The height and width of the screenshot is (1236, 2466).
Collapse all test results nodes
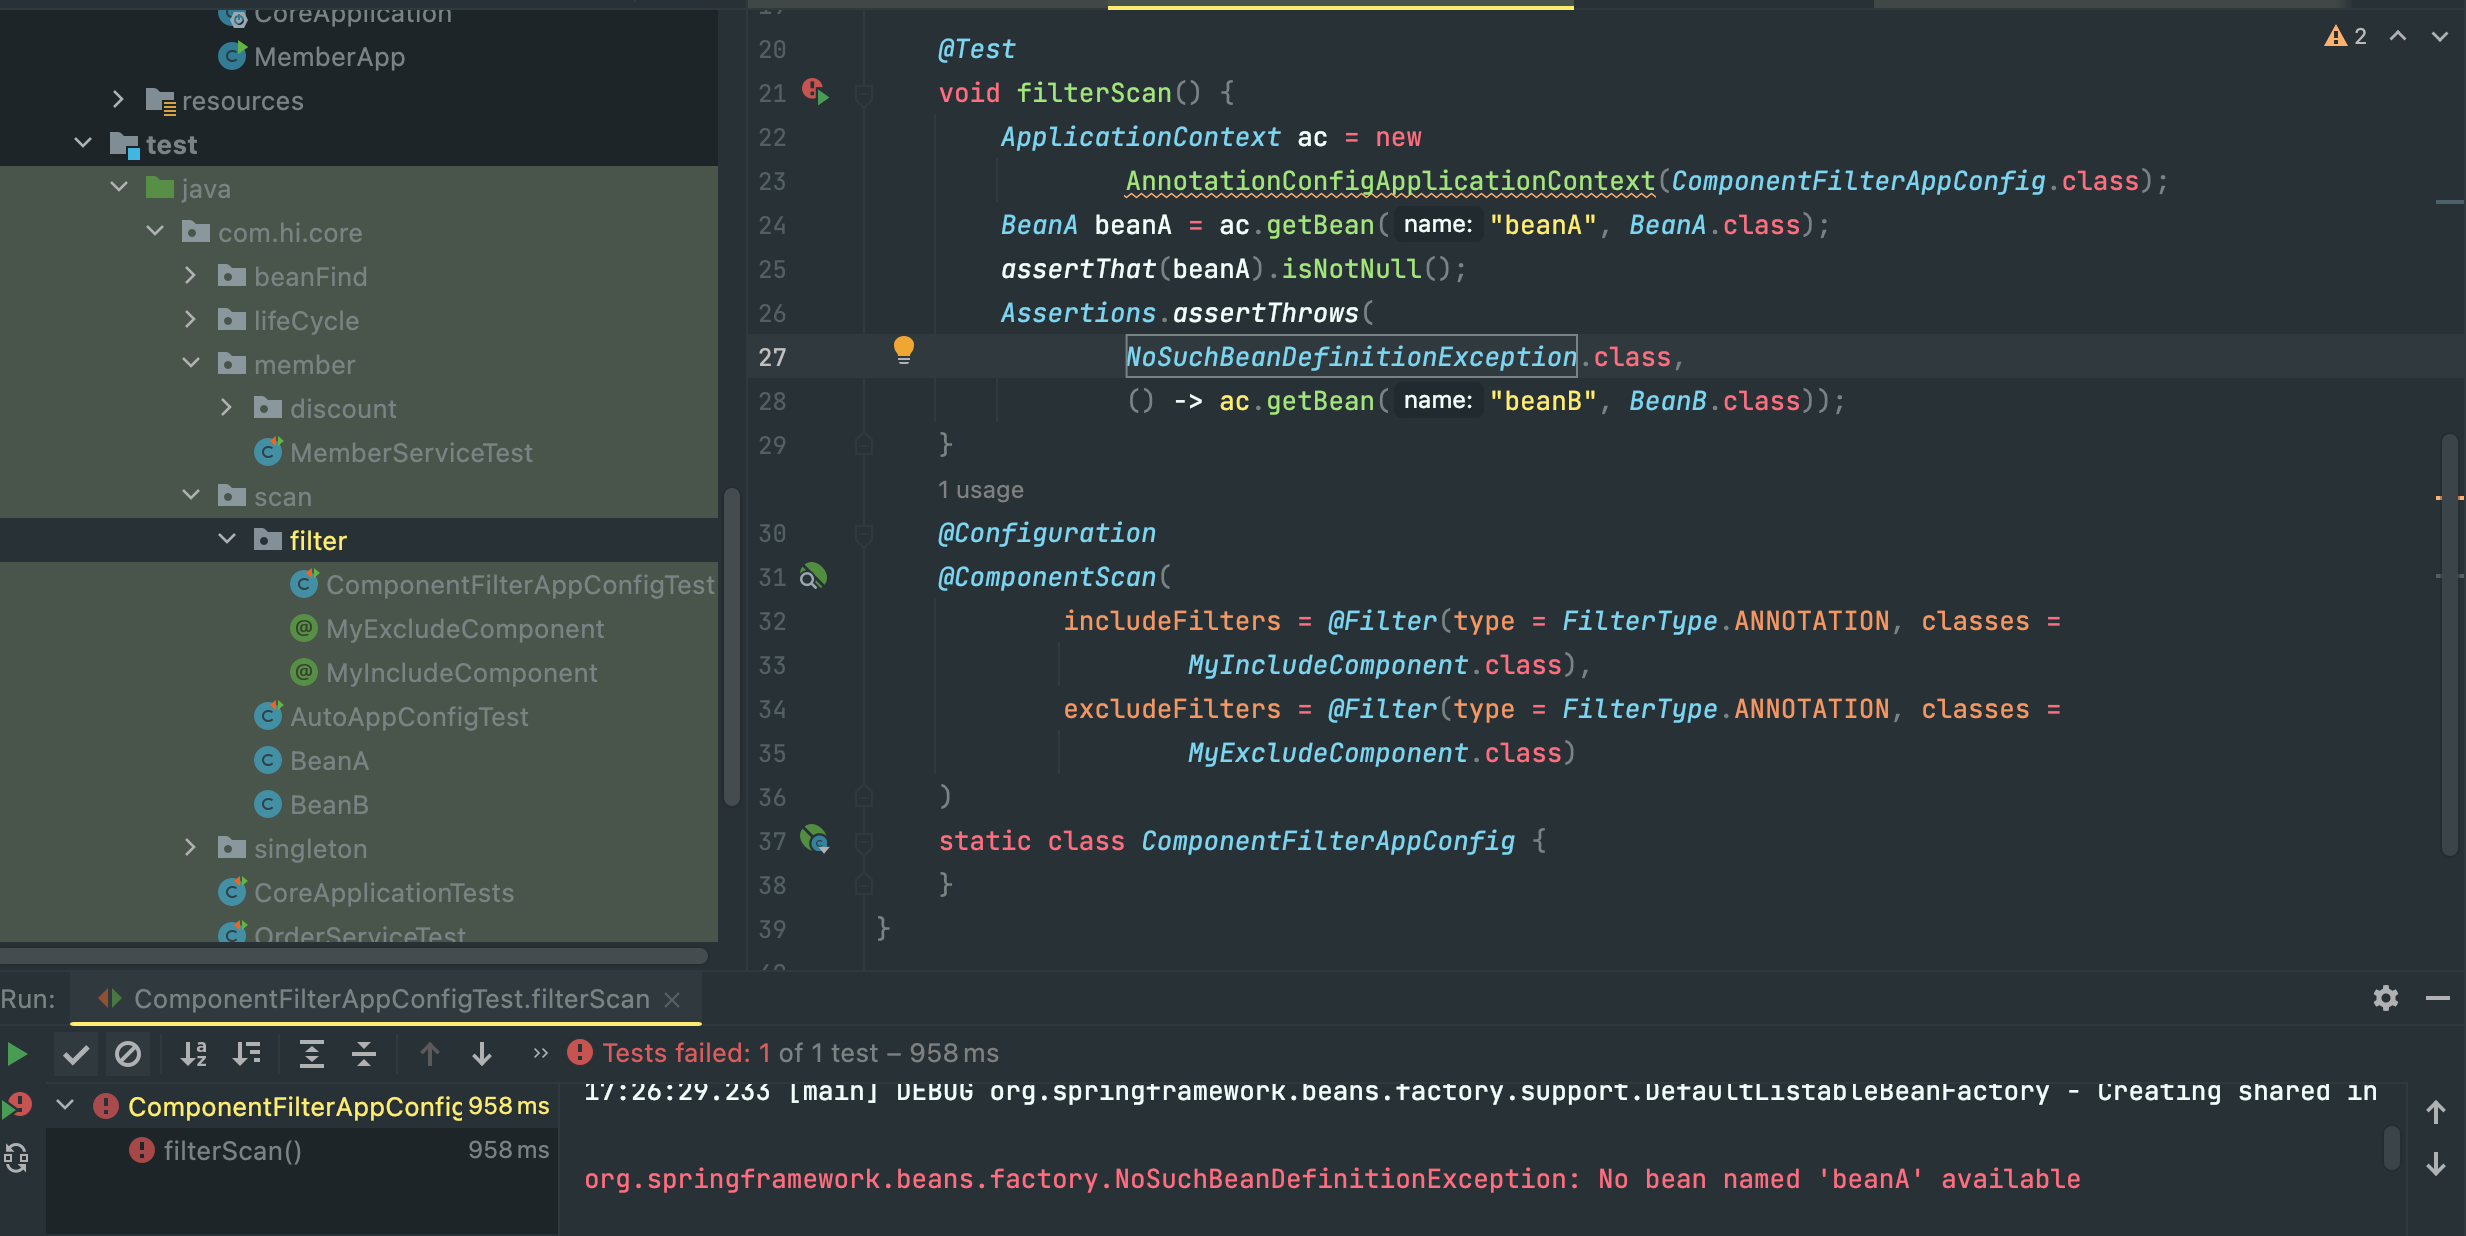point(364,1054)
